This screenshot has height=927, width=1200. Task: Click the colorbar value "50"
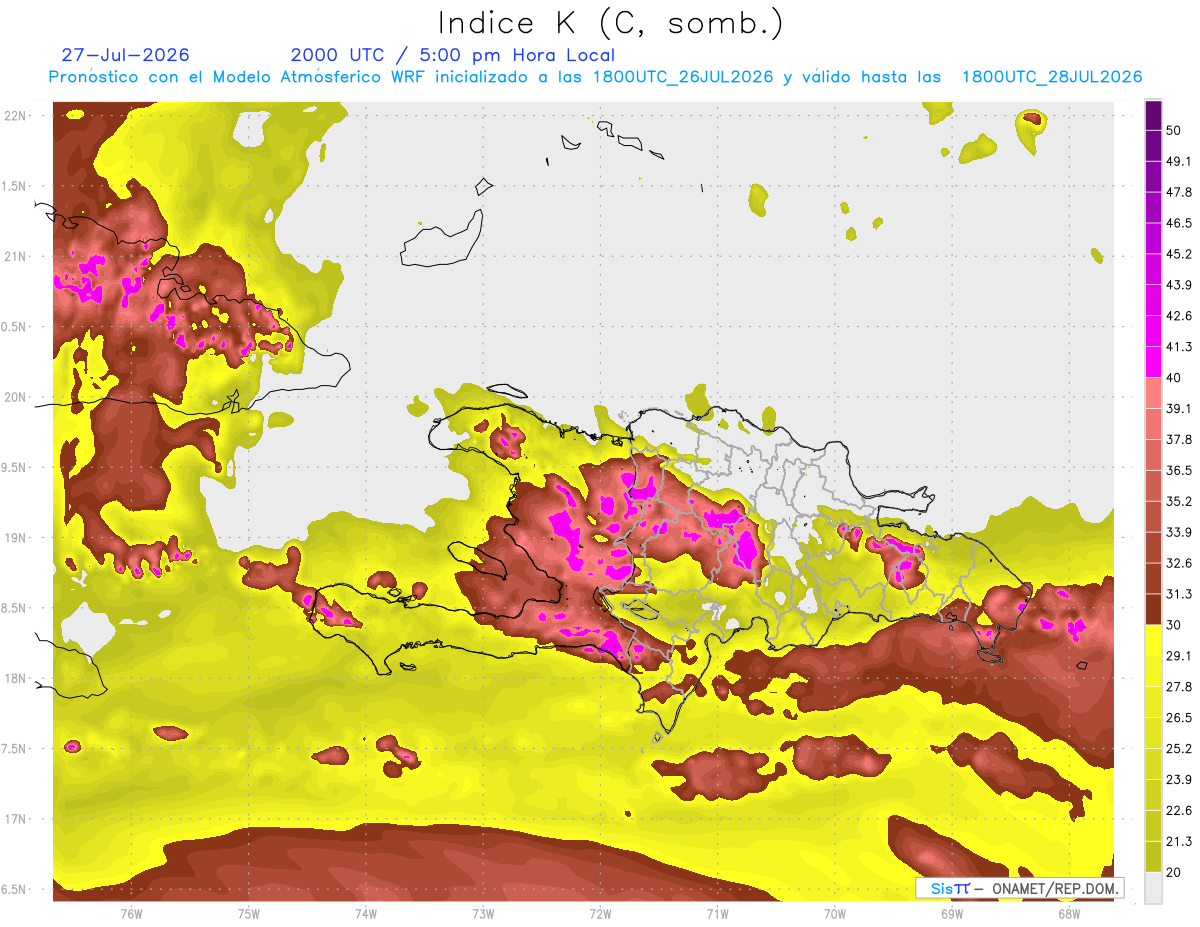tap(1175, 130)
